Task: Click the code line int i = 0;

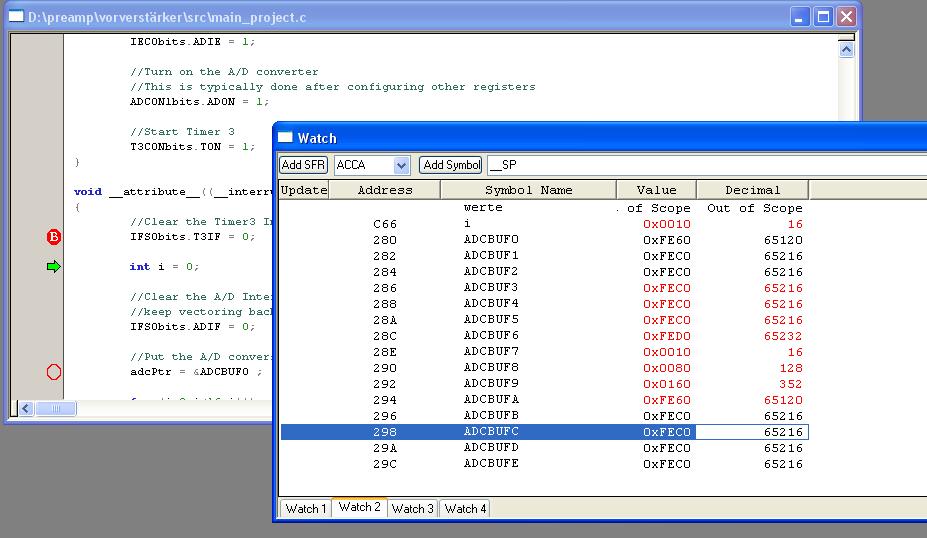Action: (x=164, y=267)
